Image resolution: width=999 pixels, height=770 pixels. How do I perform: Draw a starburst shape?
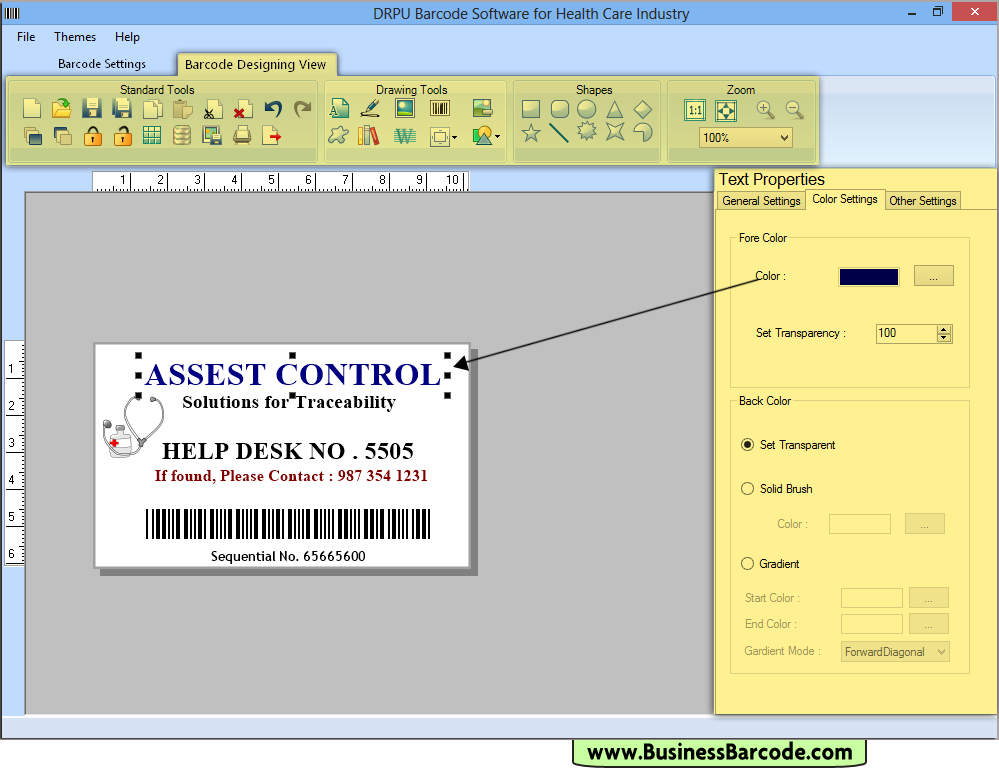point(587,132)
